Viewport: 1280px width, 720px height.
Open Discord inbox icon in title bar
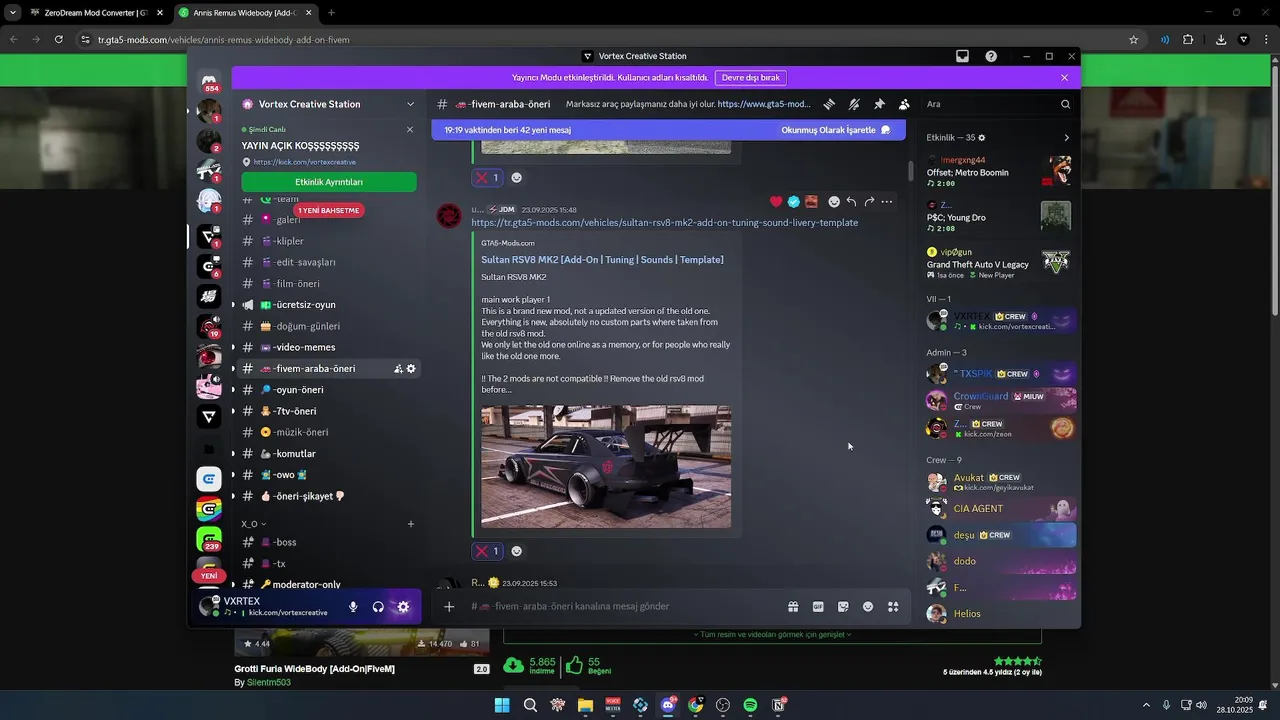pos(962,56)
